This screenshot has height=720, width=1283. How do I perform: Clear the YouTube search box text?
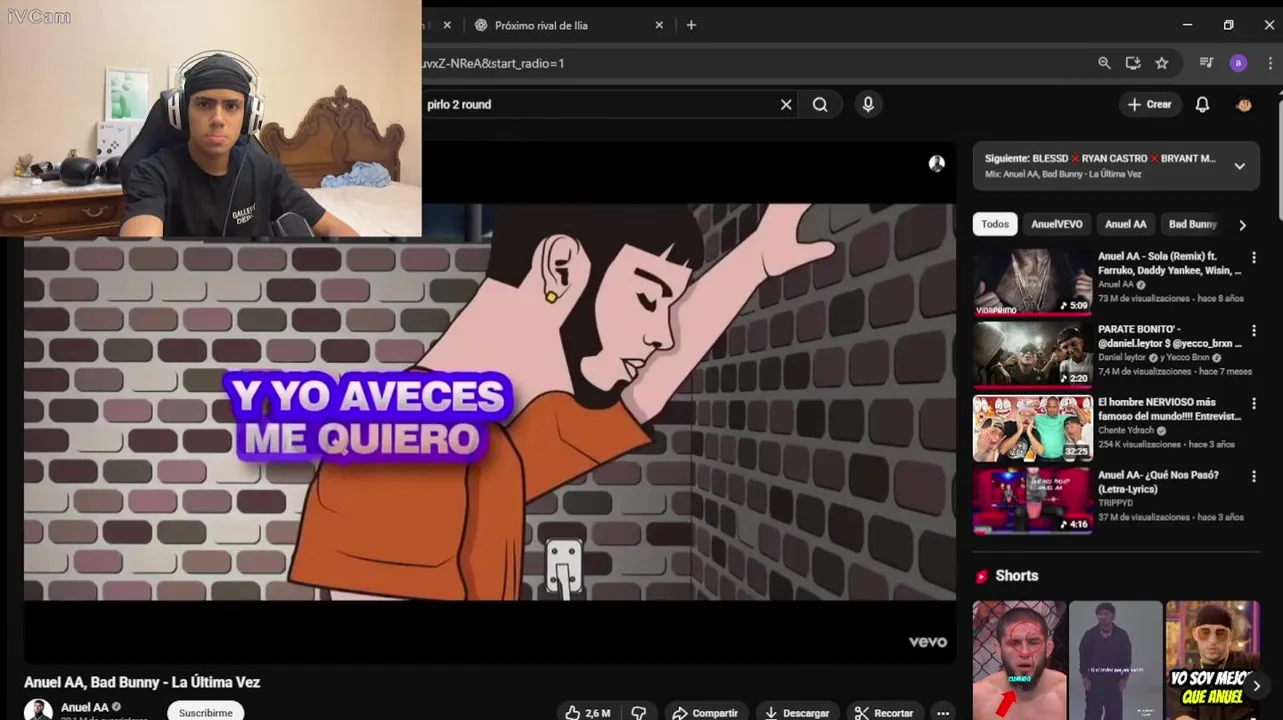pos(786,104)
